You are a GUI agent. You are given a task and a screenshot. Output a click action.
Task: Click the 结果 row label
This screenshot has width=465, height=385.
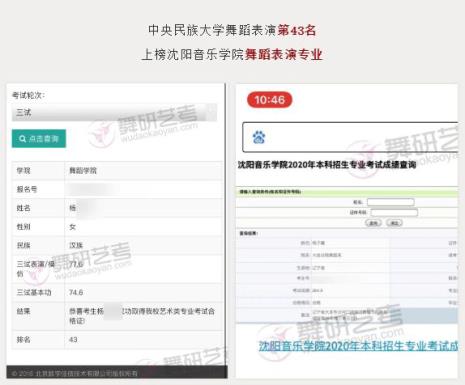point(23,311)
